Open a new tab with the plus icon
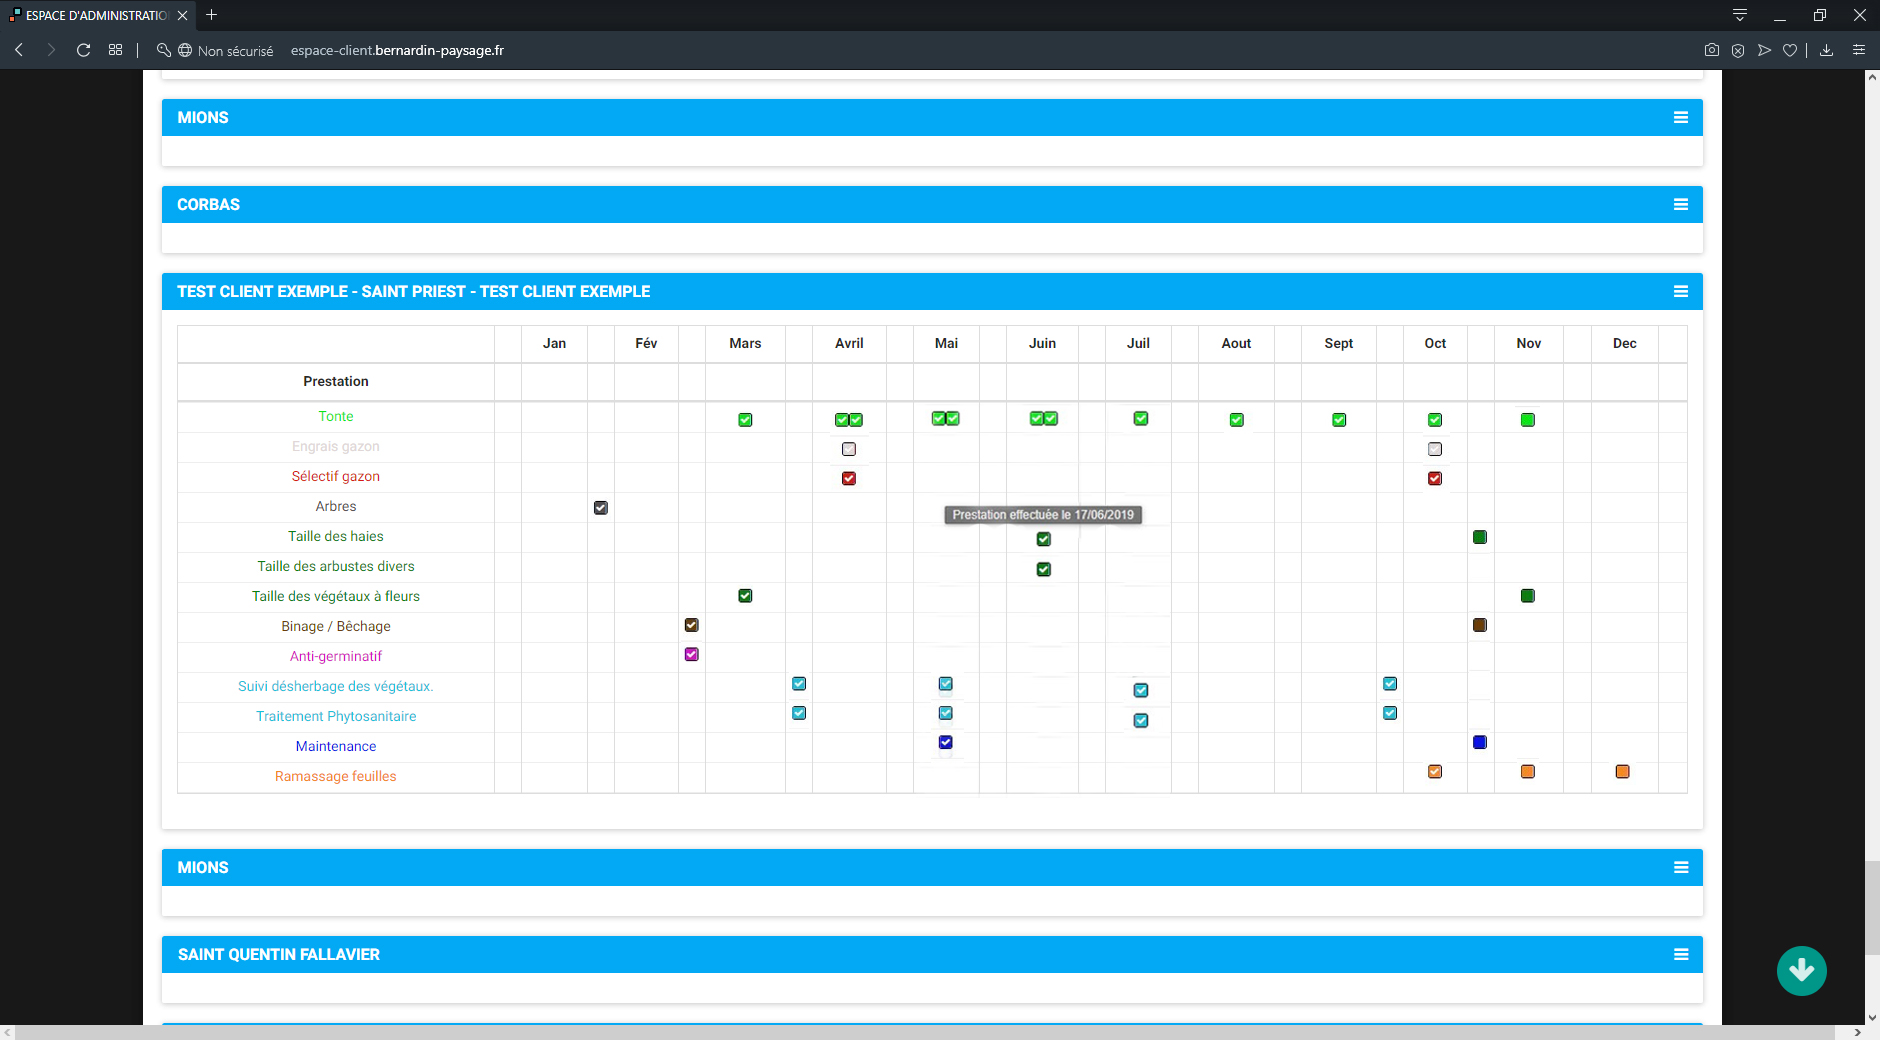The image size is (1880, 1040). pos(211,15)
